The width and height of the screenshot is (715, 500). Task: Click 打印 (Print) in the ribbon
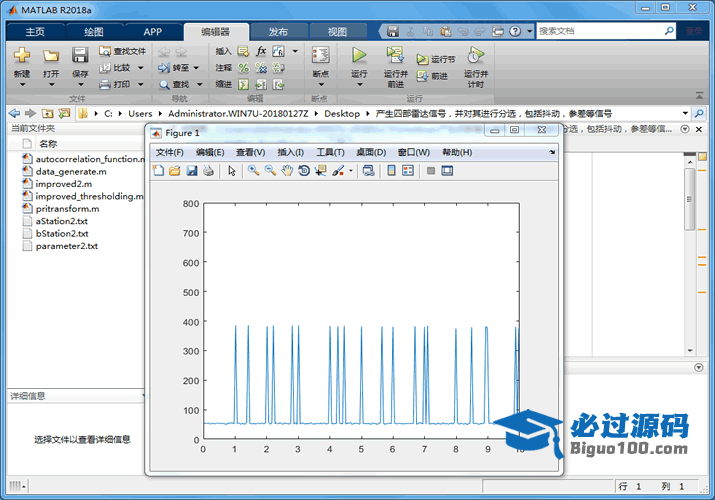click(x=115, y=84)
